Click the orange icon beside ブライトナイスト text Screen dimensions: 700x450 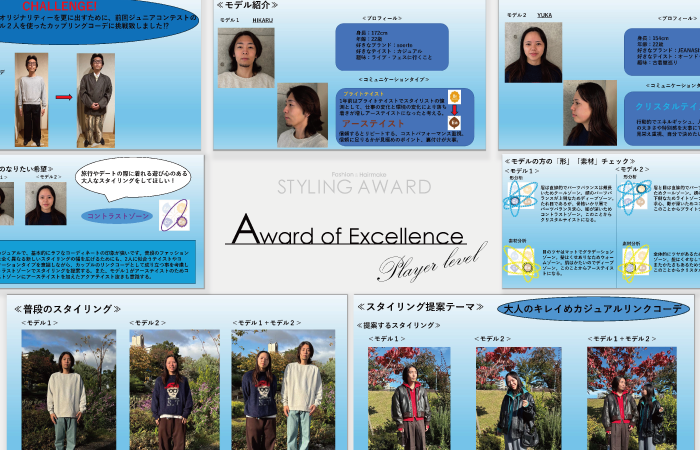click(453, 96)
